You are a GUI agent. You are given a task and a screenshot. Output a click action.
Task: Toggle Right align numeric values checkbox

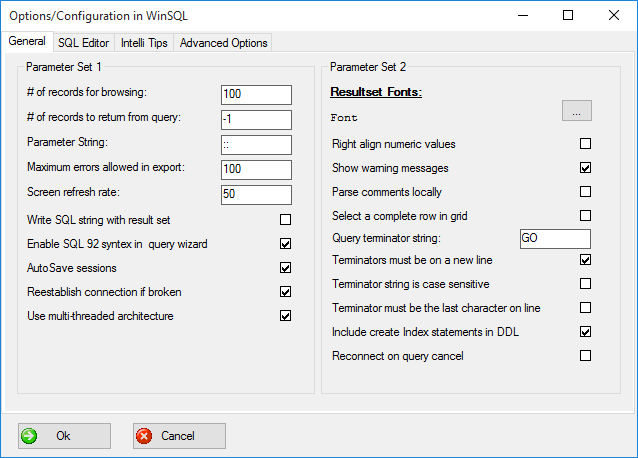point(585,144)
